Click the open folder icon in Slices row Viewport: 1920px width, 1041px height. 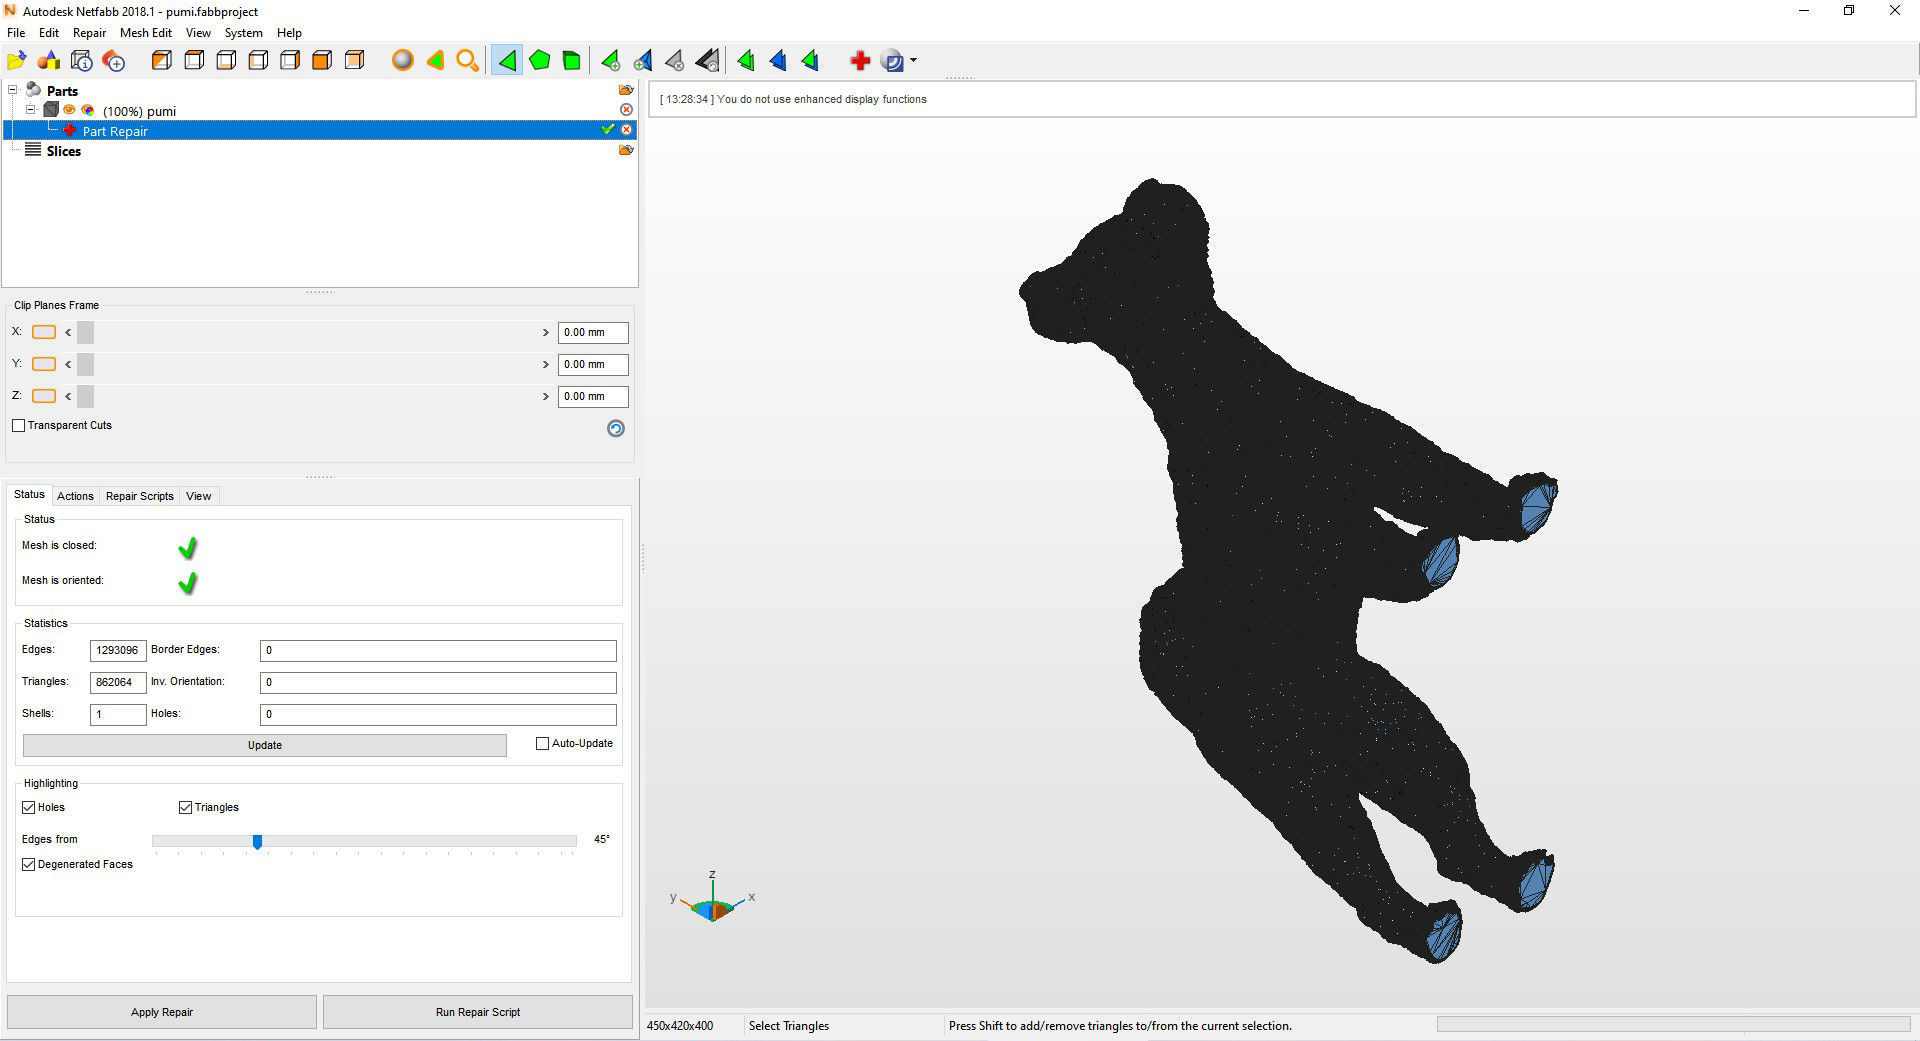(x=626, y=150)
